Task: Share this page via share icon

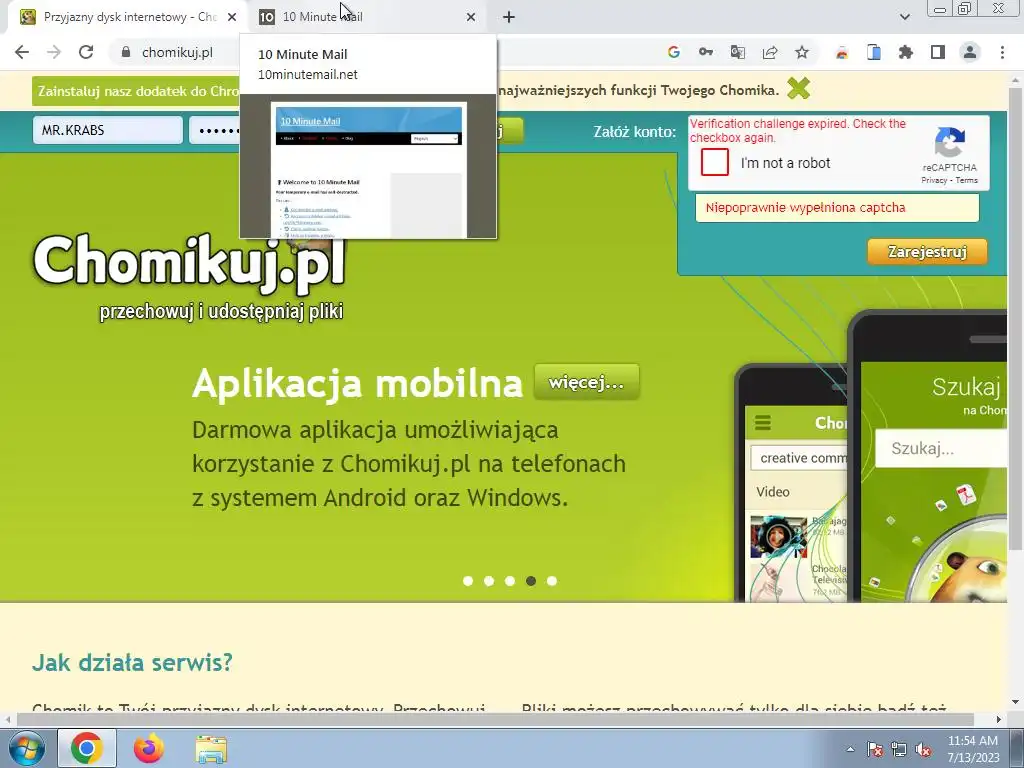Action: 770,52
